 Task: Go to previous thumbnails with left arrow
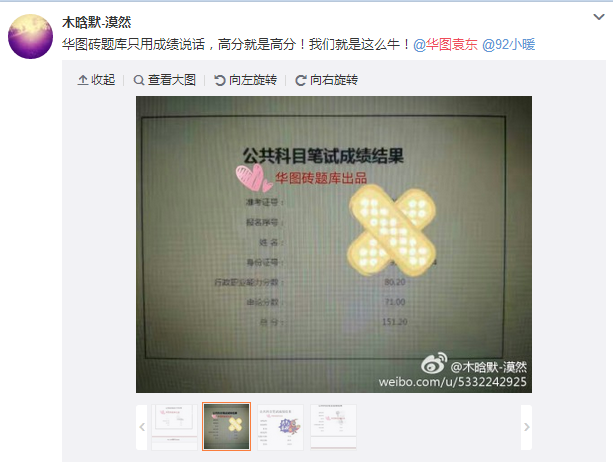142,427
